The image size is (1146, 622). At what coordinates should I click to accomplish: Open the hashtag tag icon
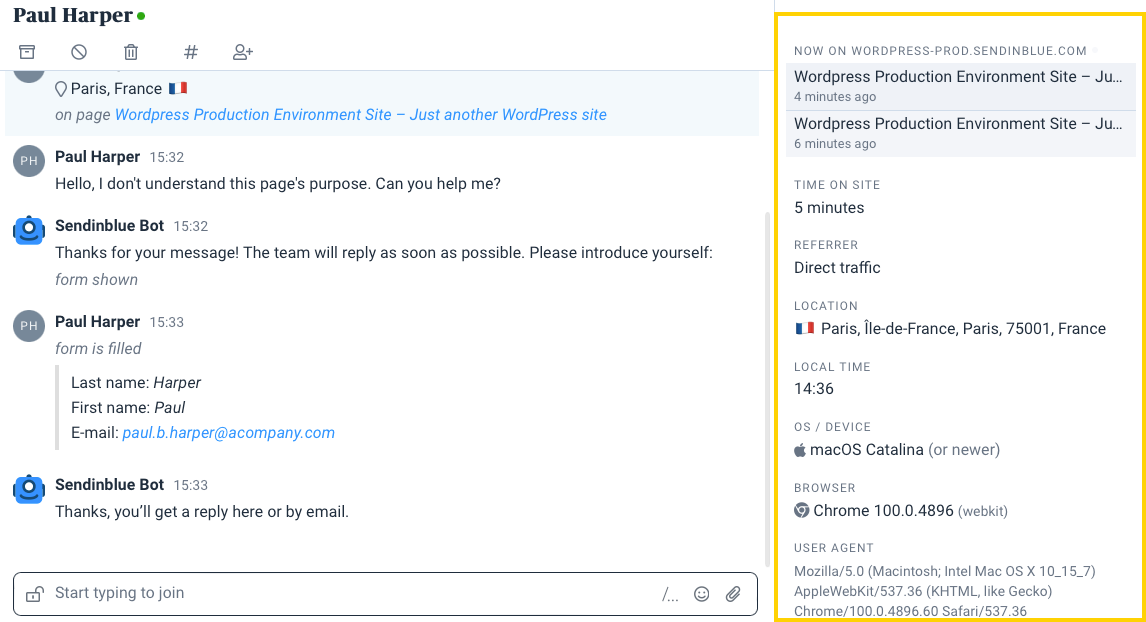click(x=191, y=52)
